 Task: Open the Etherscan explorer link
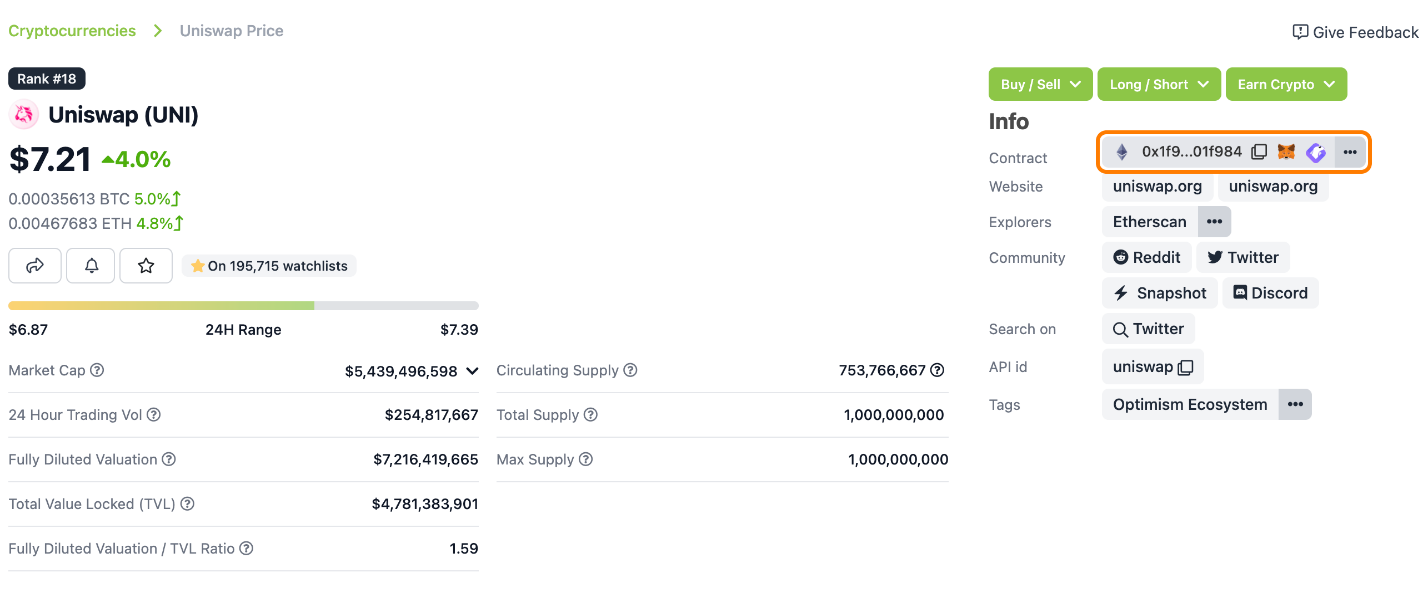(x=1149, y=221)
